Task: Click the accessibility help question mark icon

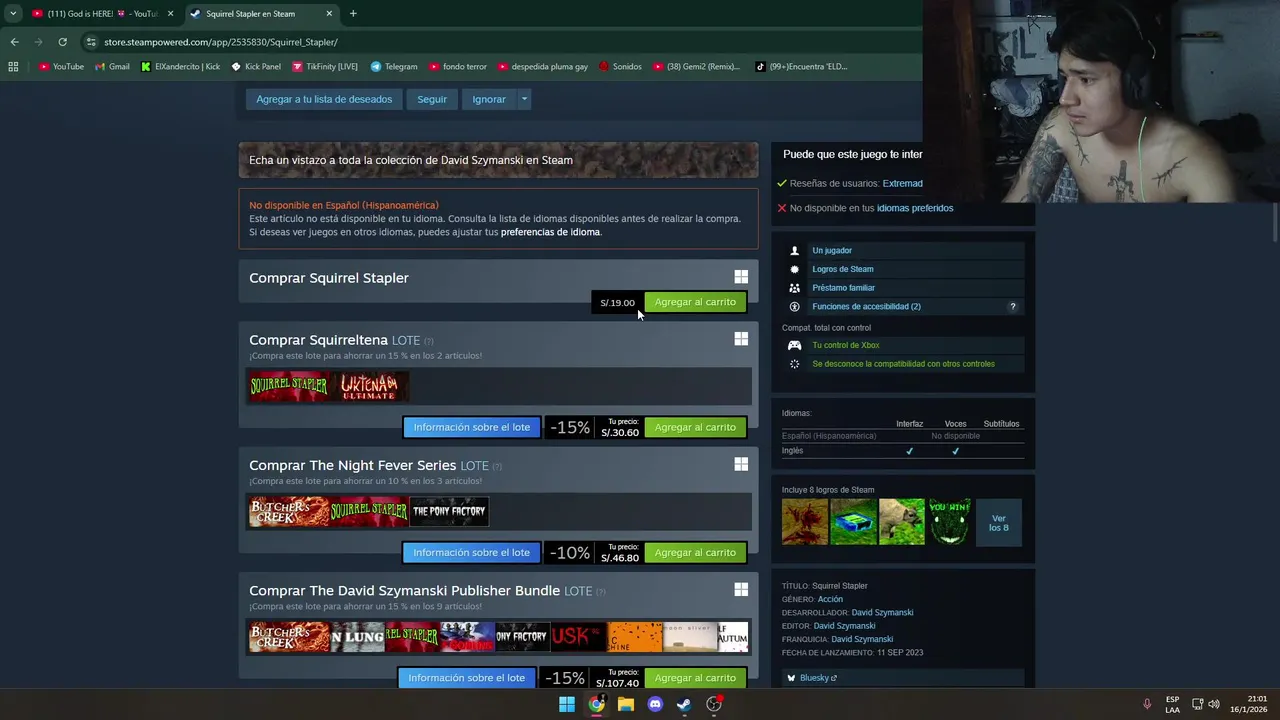Action: coord(1012,307)
